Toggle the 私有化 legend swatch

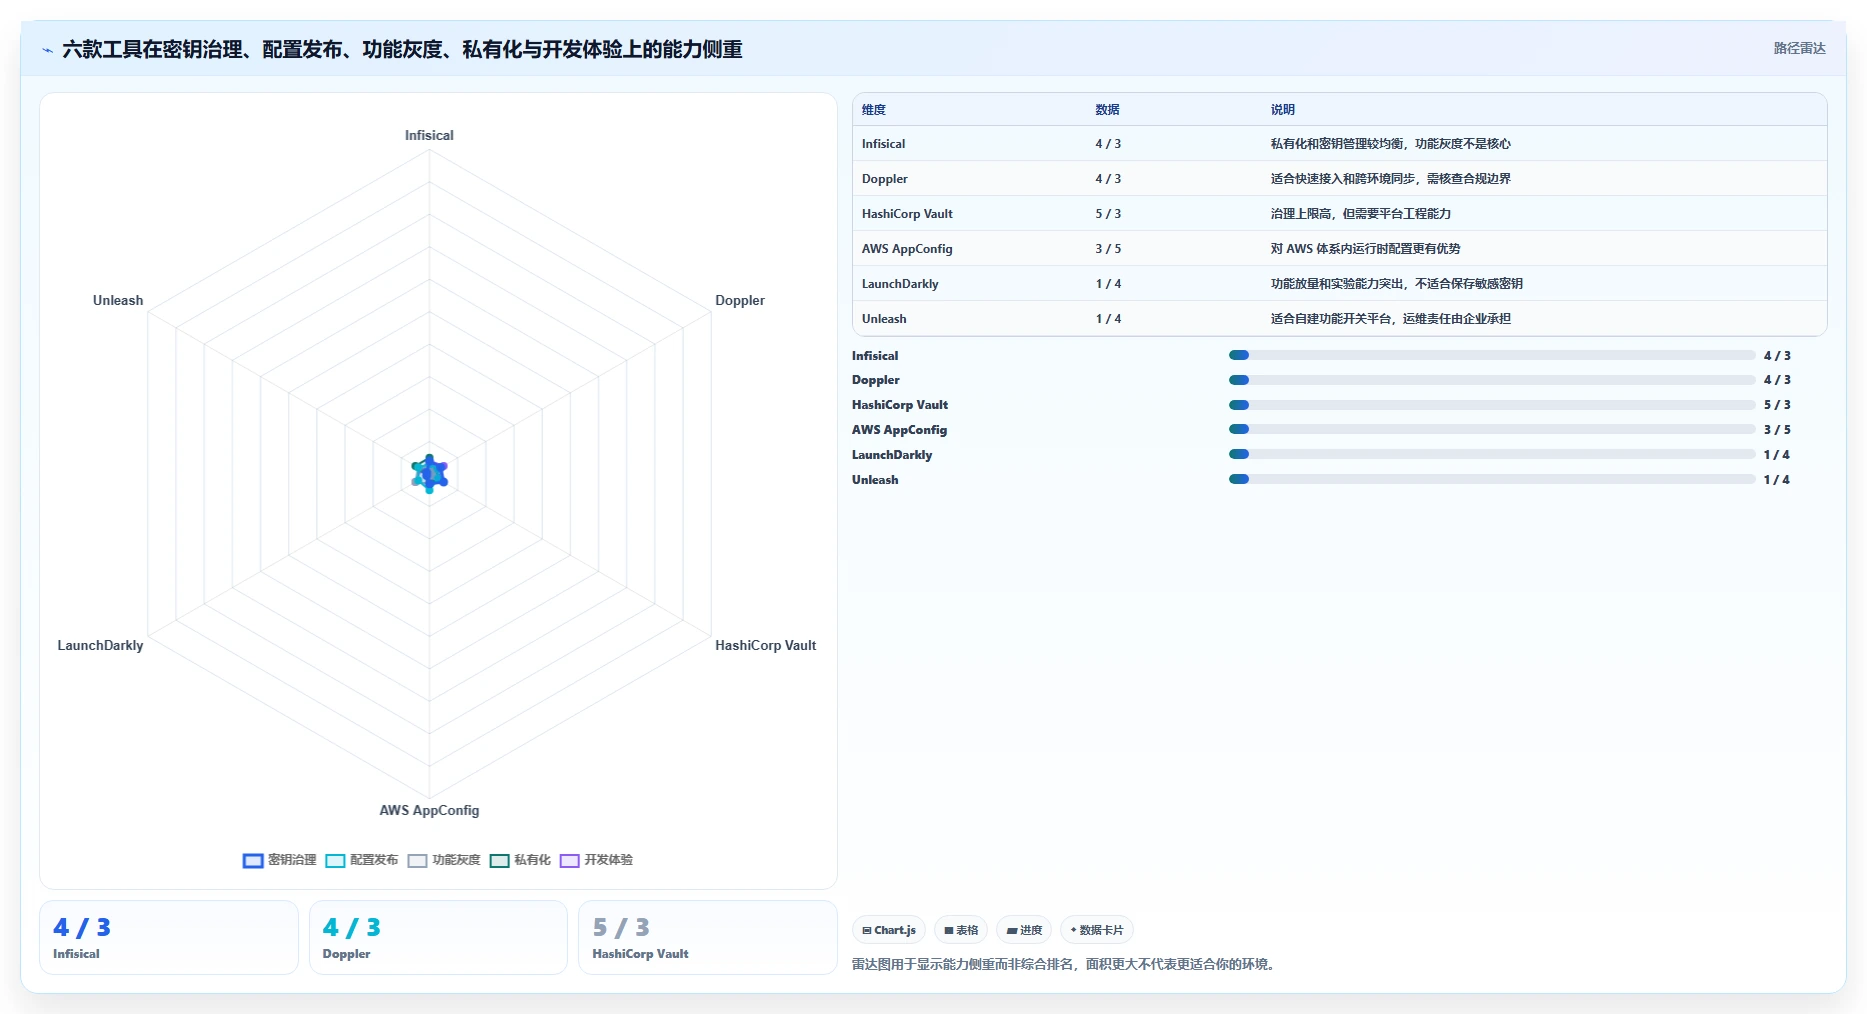[499, 860]
